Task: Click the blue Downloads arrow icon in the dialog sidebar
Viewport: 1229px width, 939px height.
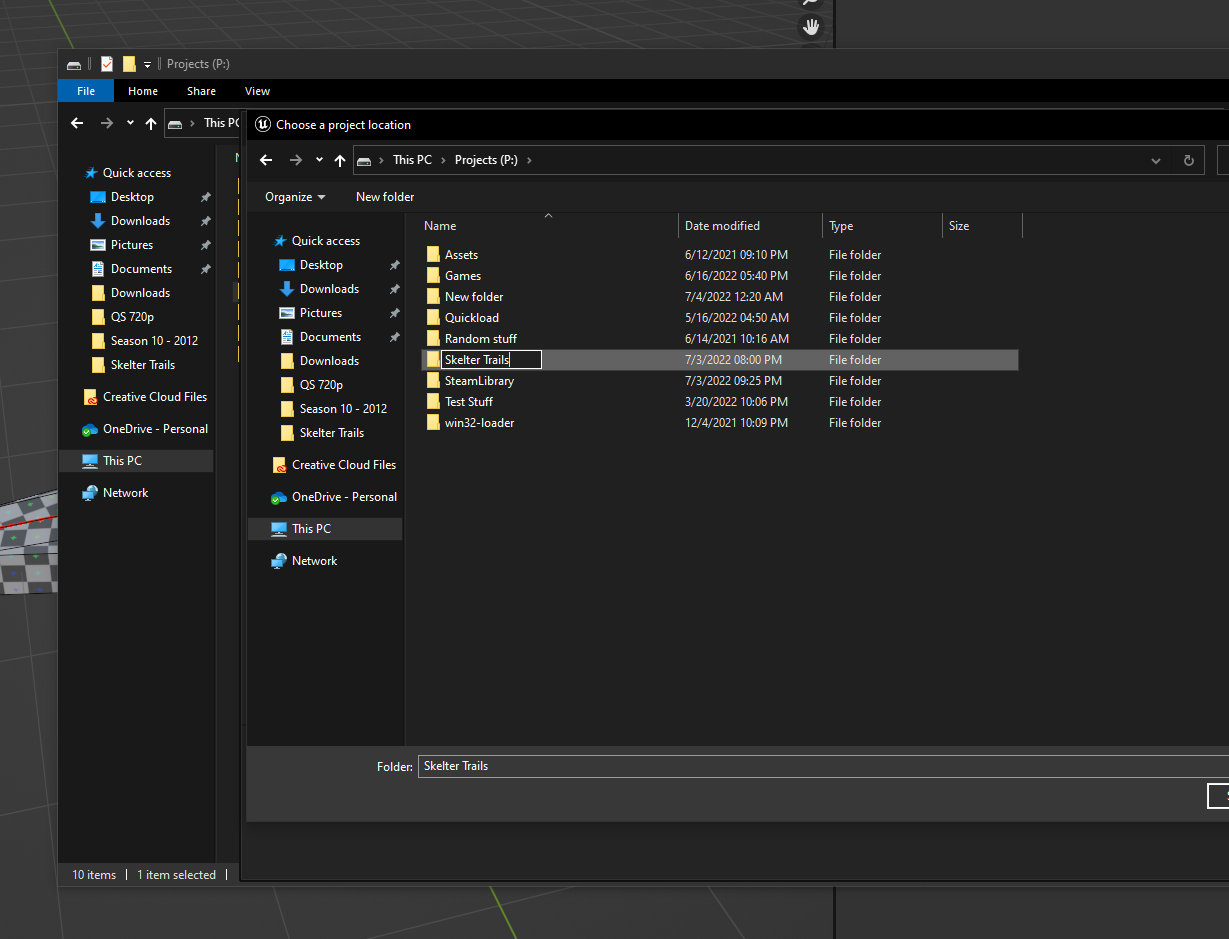Action: [x=287, y=289]
